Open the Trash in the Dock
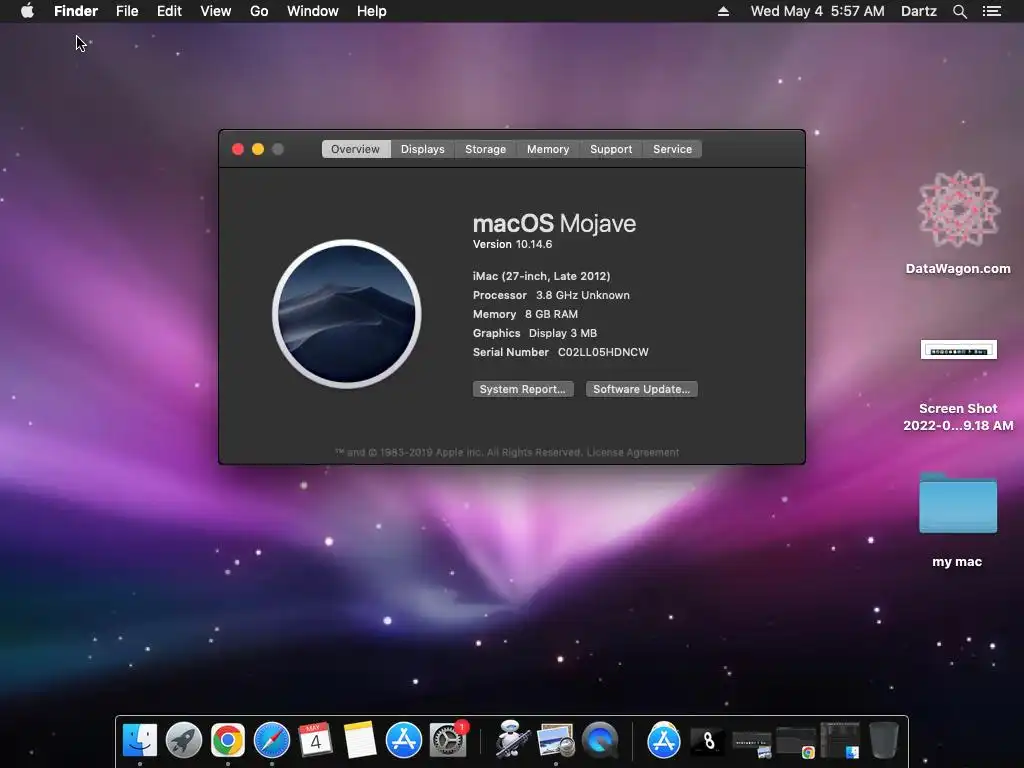Image resolution: width=1024 pixels, height=768 pixels. click(x=884, y=740)
